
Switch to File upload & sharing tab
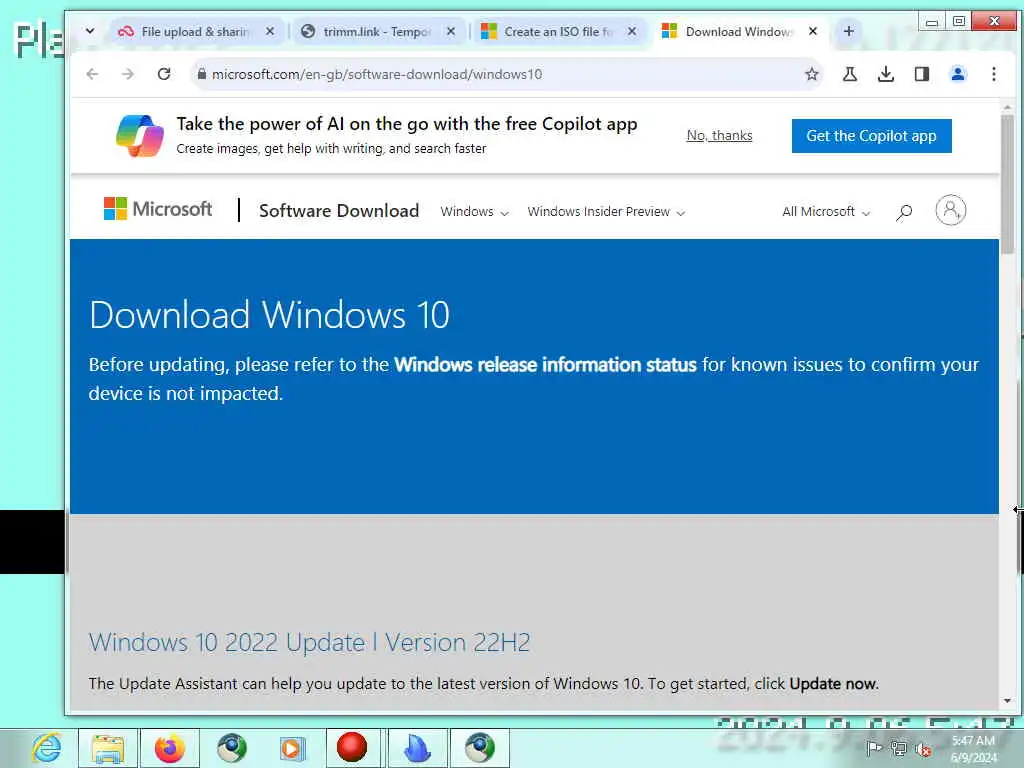pos(196,31)
